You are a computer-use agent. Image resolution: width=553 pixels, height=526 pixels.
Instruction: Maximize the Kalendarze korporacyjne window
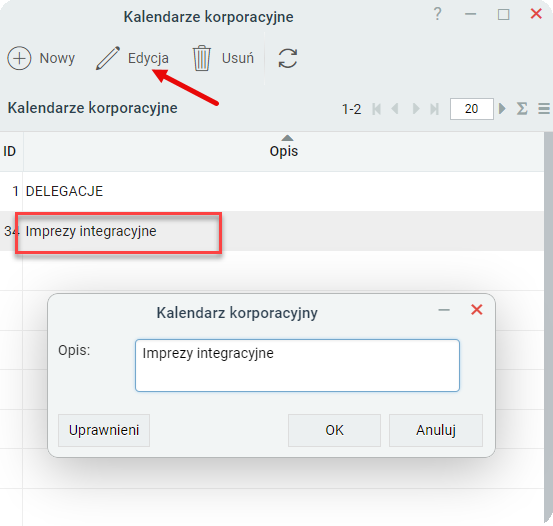(504, 14)
